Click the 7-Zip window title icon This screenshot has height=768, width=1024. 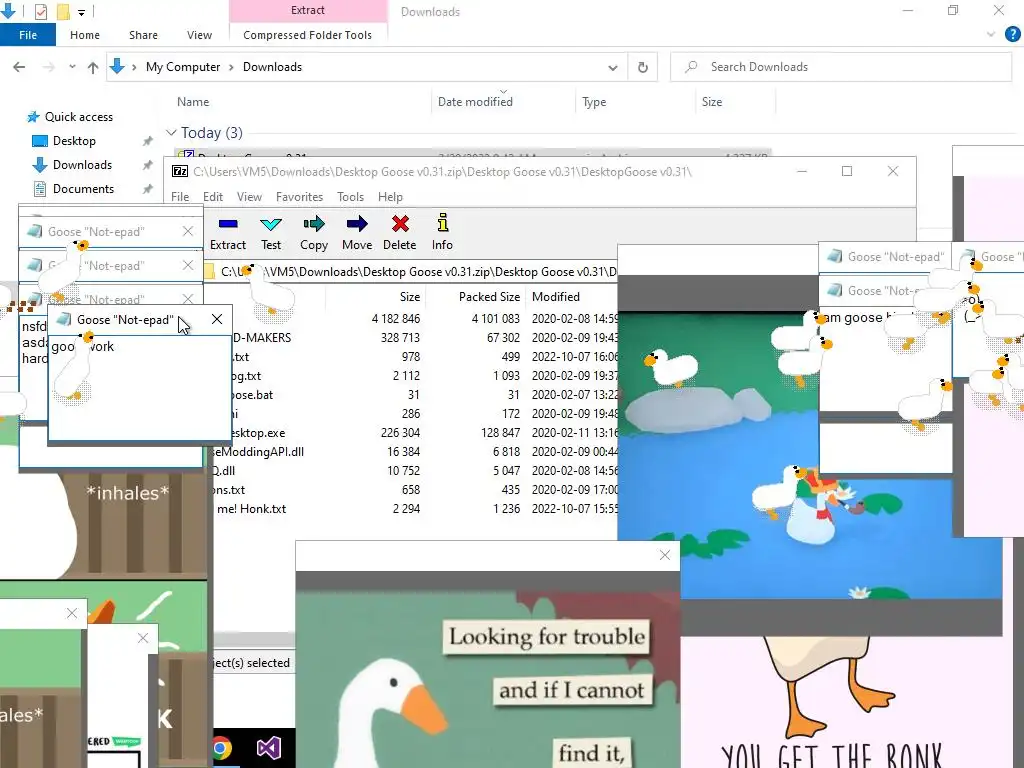point(180,171)
